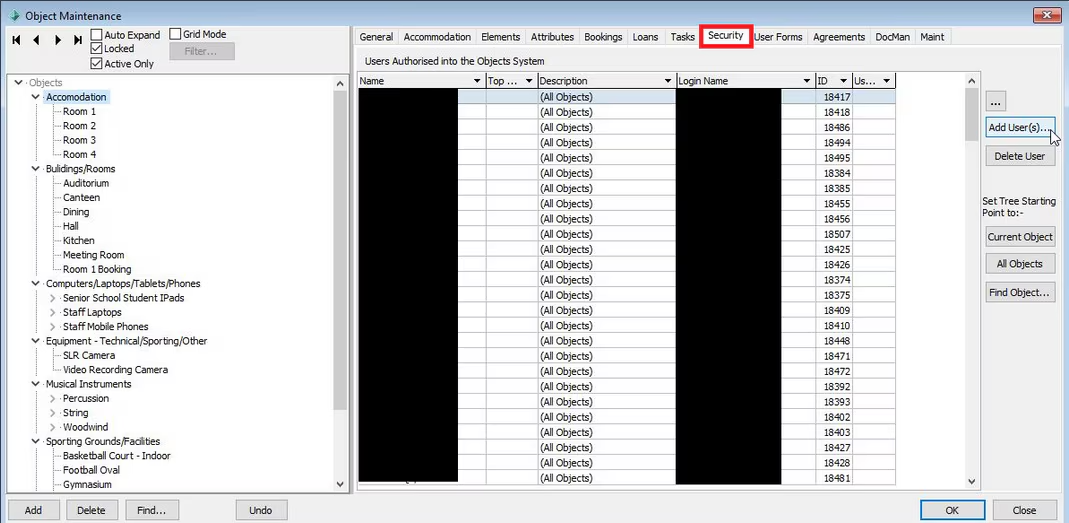Click the Delete button below the tree
1069x523 pixels.
pos(91,510)
